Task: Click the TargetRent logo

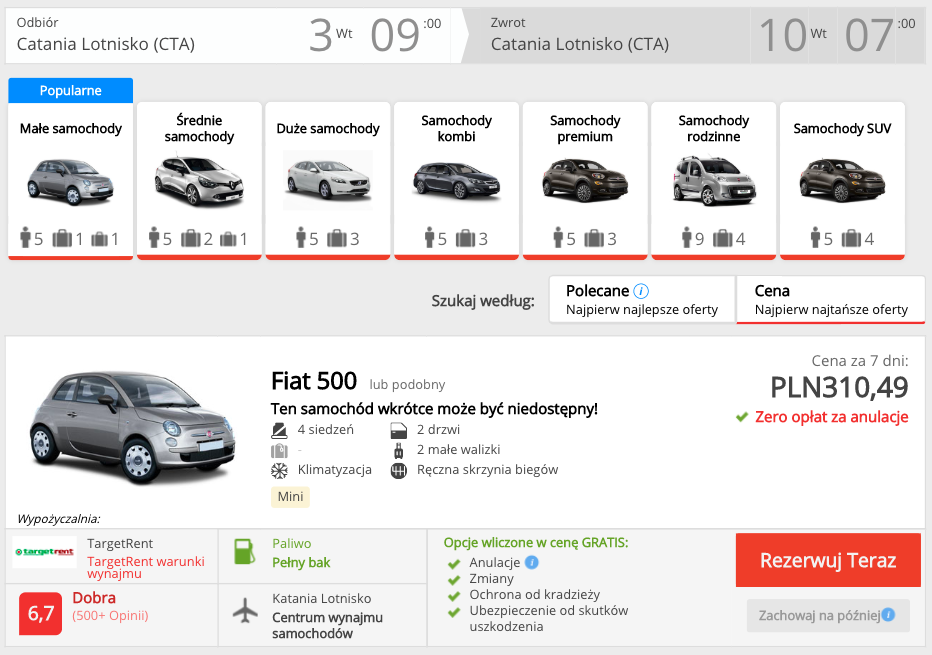Action: [x=45, y=552]
